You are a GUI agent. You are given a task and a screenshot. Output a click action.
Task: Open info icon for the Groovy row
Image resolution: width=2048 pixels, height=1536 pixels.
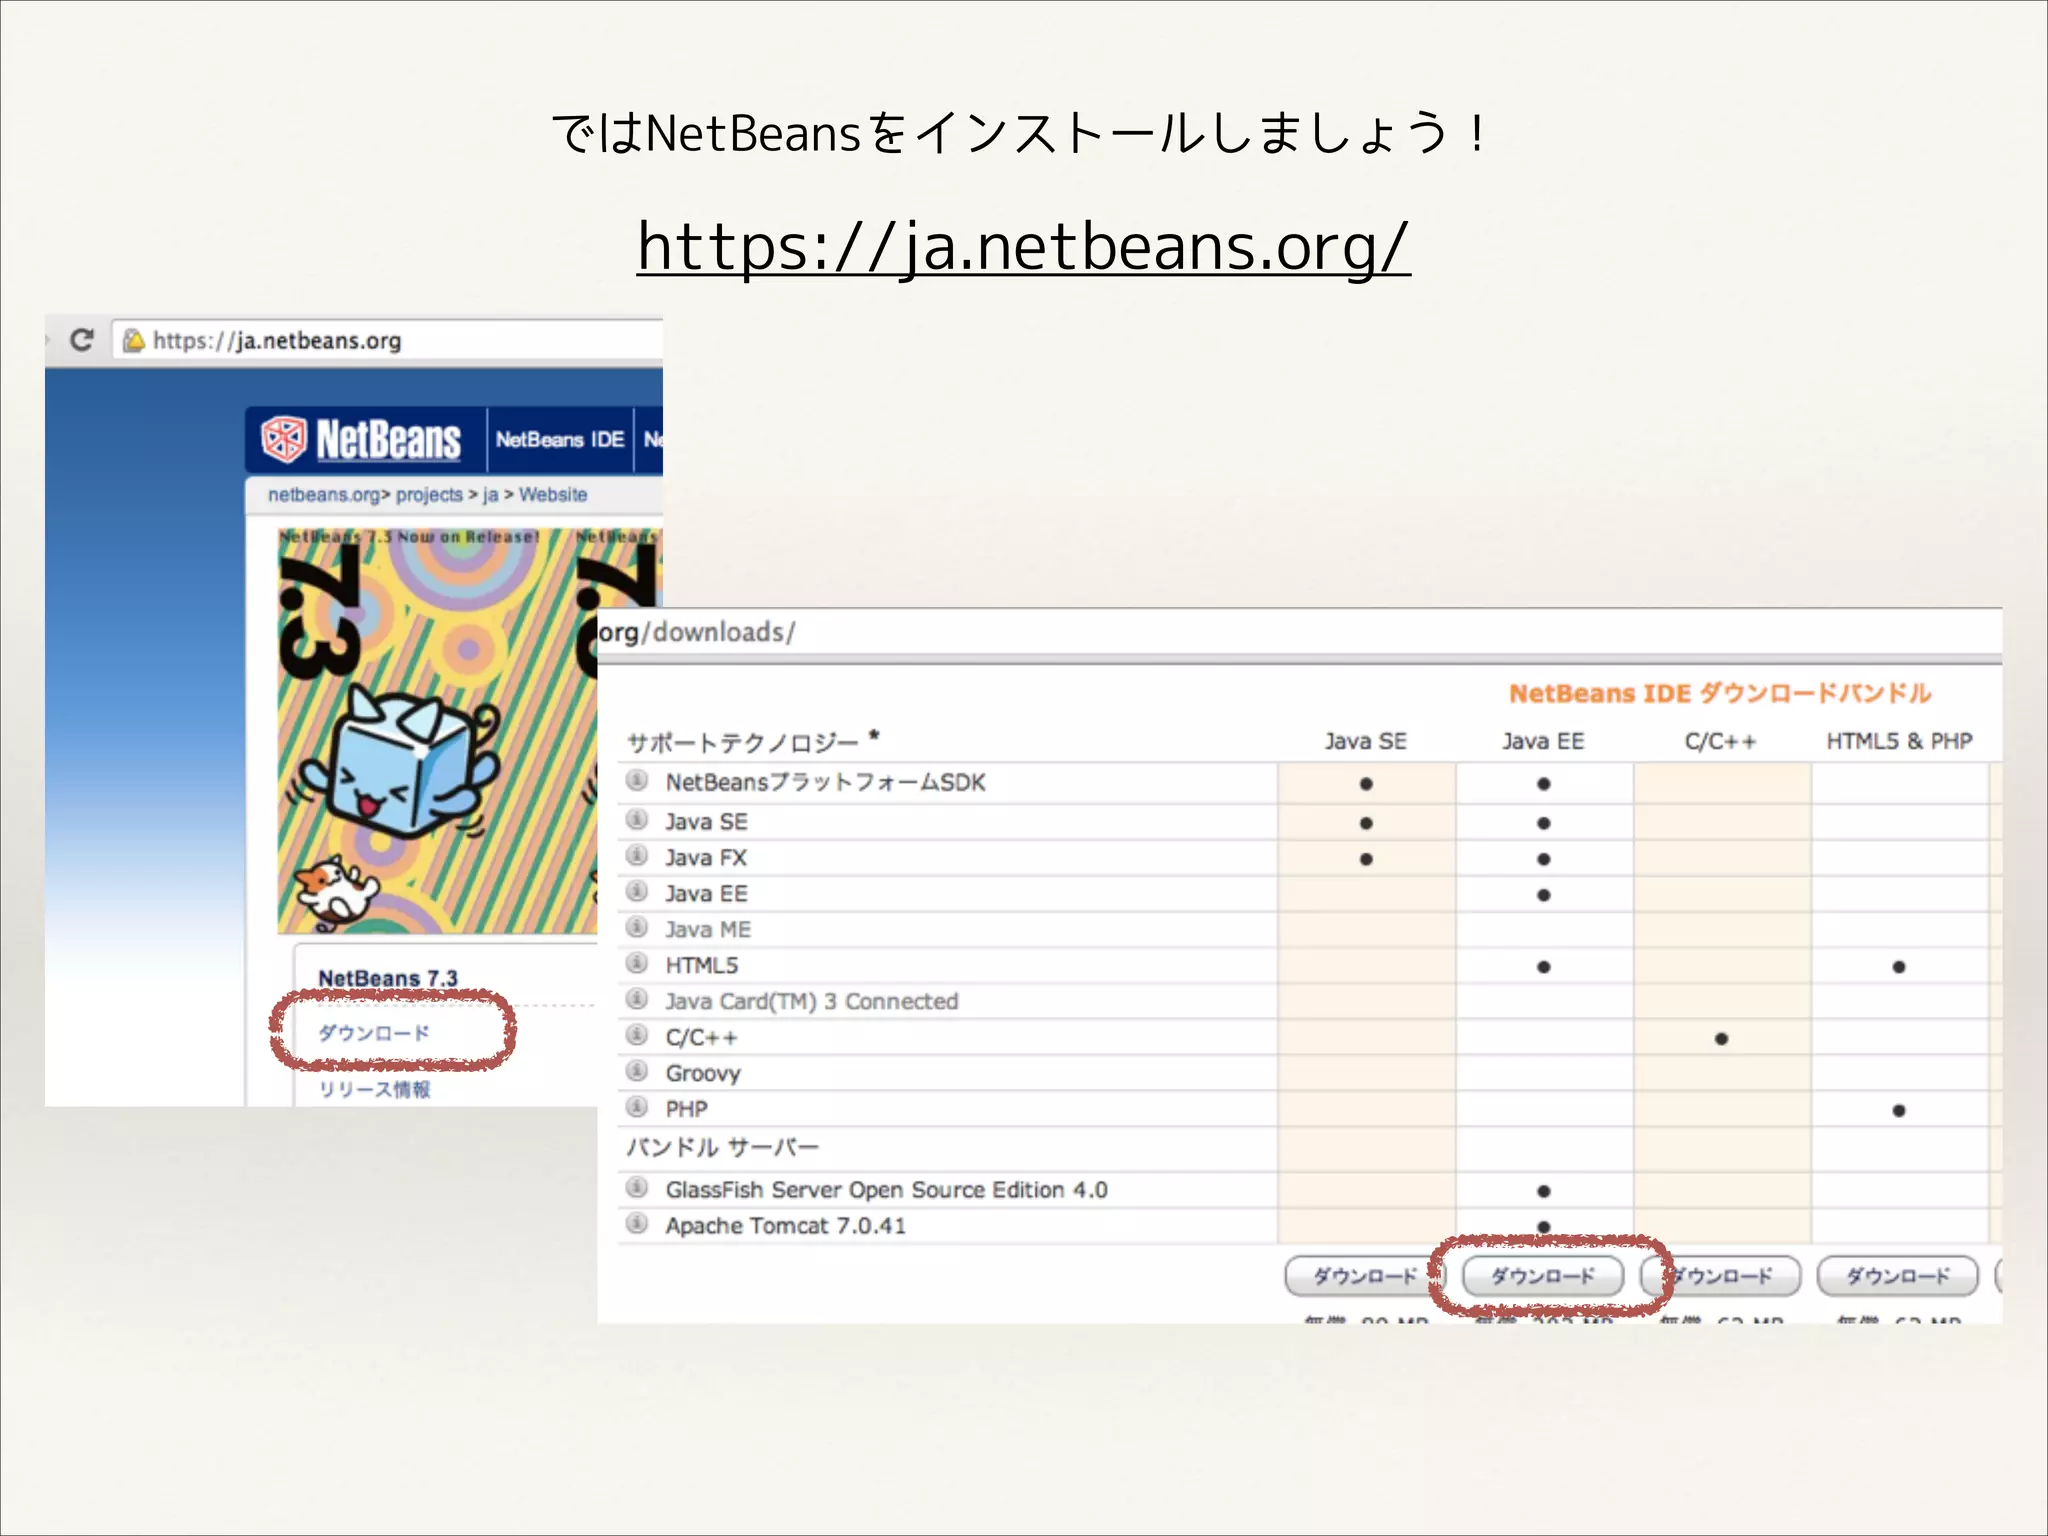(x=637, y=1072)
